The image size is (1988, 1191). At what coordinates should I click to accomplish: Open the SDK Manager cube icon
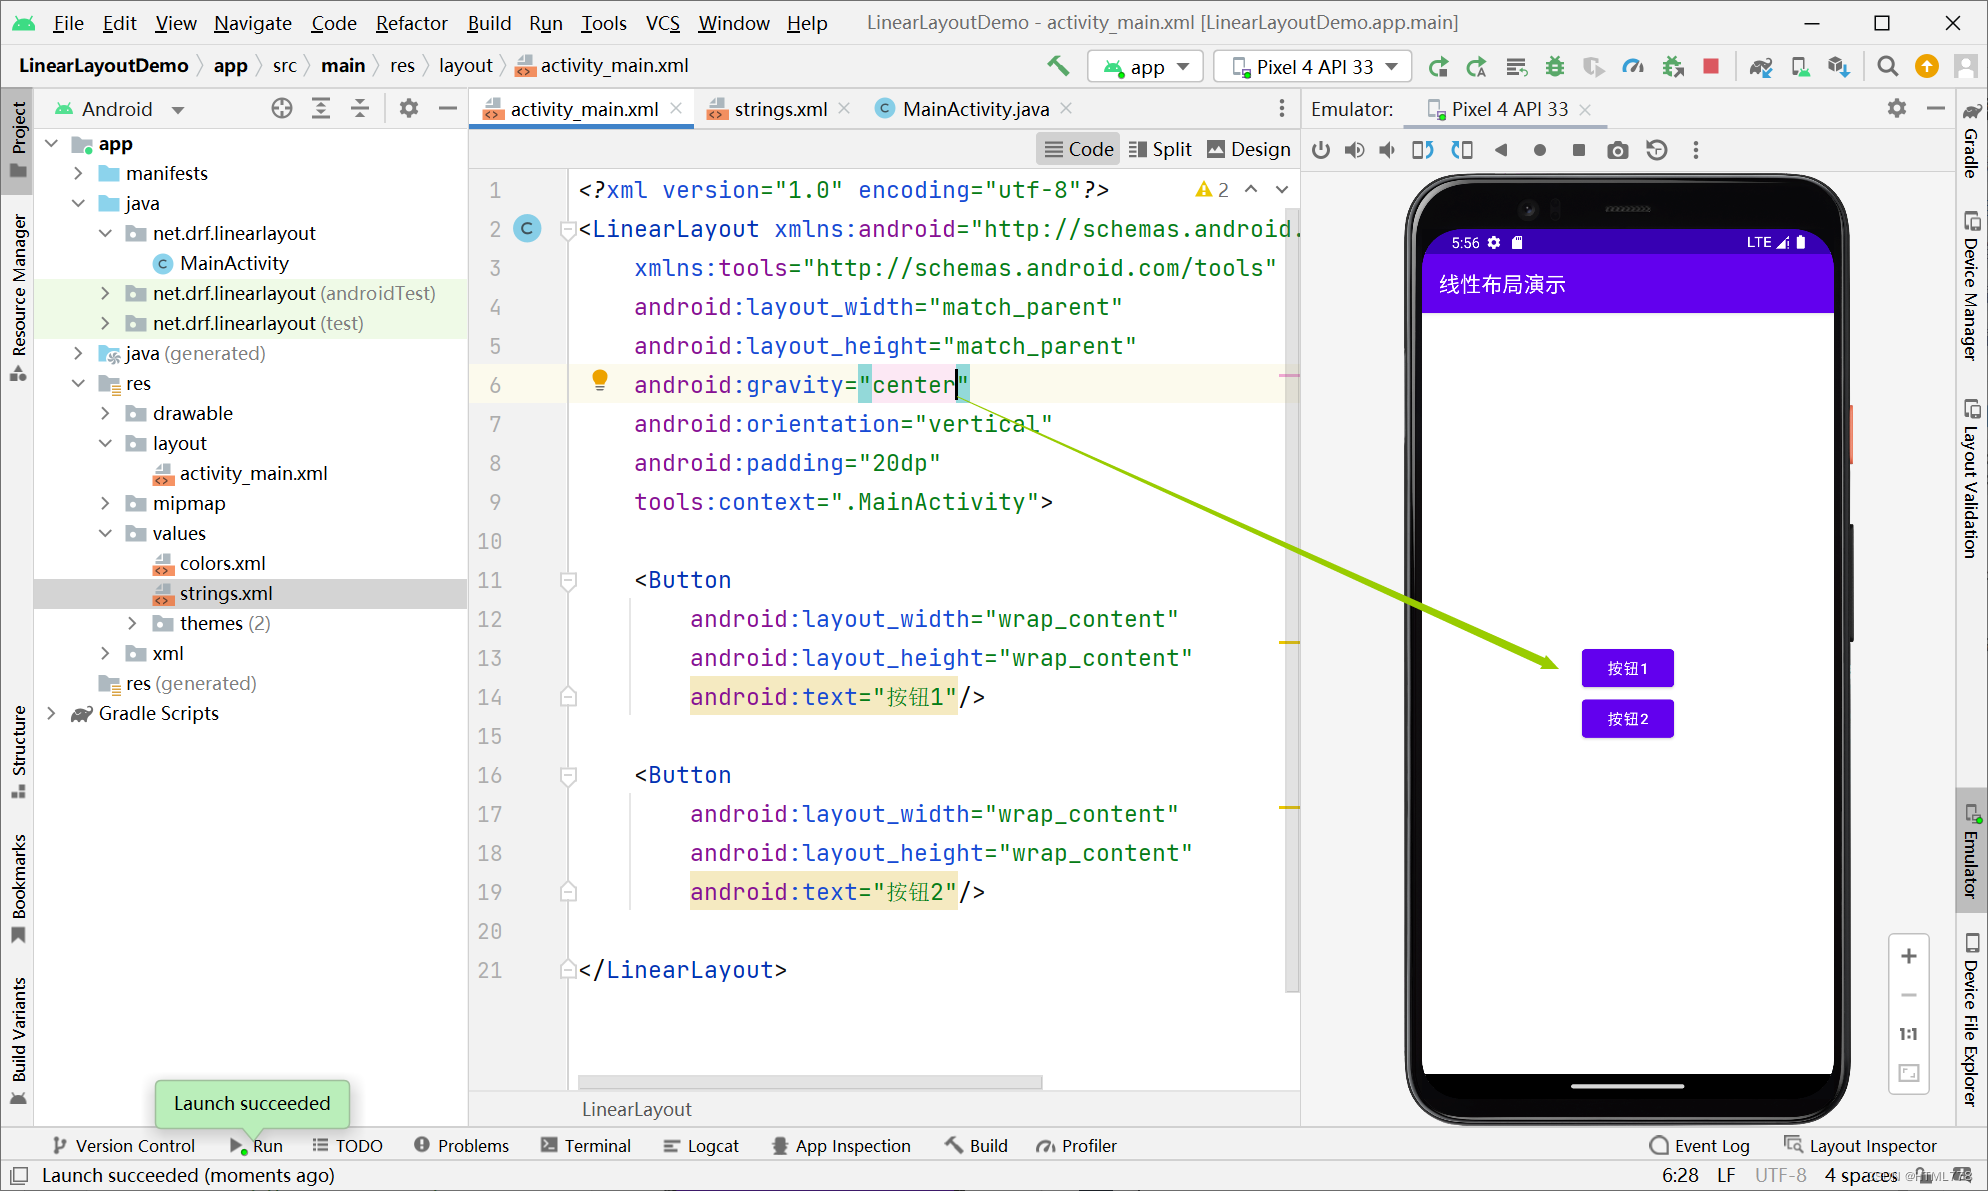1838,67
